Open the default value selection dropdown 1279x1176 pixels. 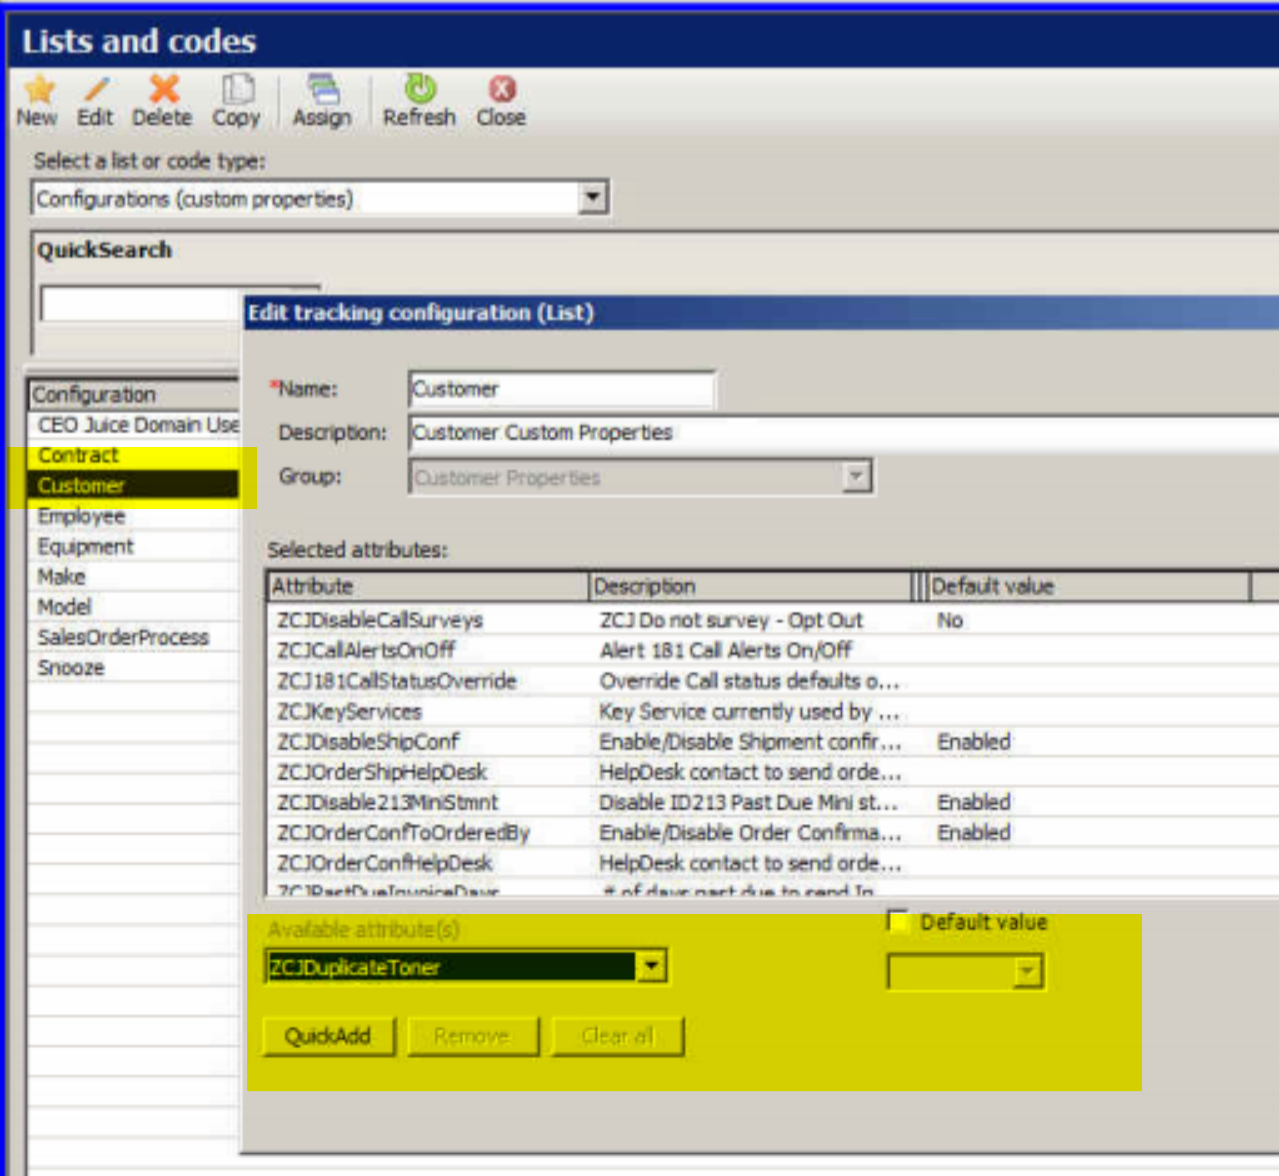pos(1027,971)
